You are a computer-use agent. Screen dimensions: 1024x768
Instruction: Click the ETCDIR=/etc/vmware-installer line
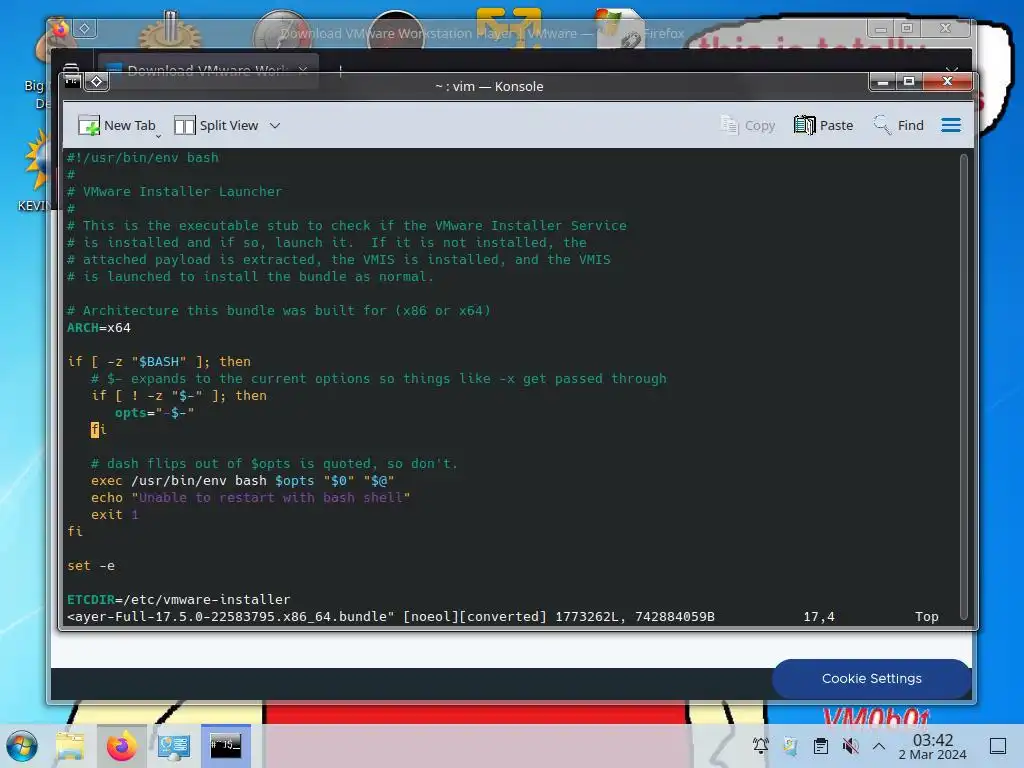click(178, 600)
